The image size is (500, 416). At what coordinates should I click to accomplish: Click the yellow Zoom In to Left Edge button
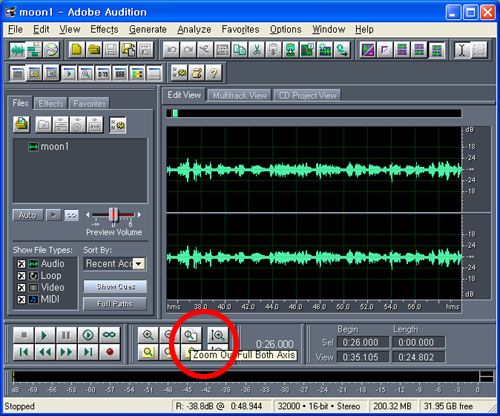click(x=148, y=352)
